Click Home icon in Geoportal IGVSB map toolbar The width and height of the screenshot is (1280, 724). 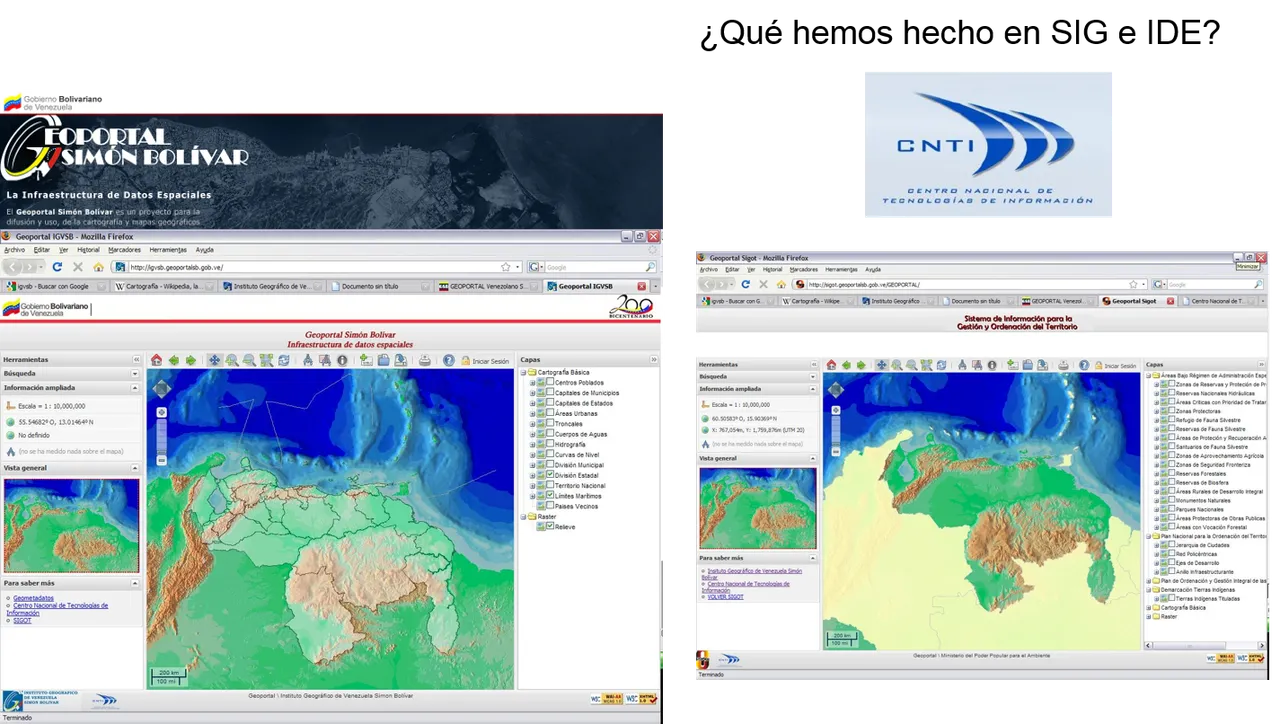pos(156,360)
